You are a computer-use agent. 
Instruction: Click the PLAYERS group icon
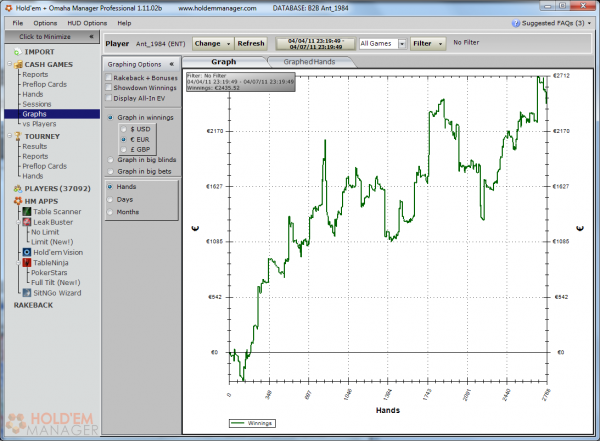coord(18,188)
